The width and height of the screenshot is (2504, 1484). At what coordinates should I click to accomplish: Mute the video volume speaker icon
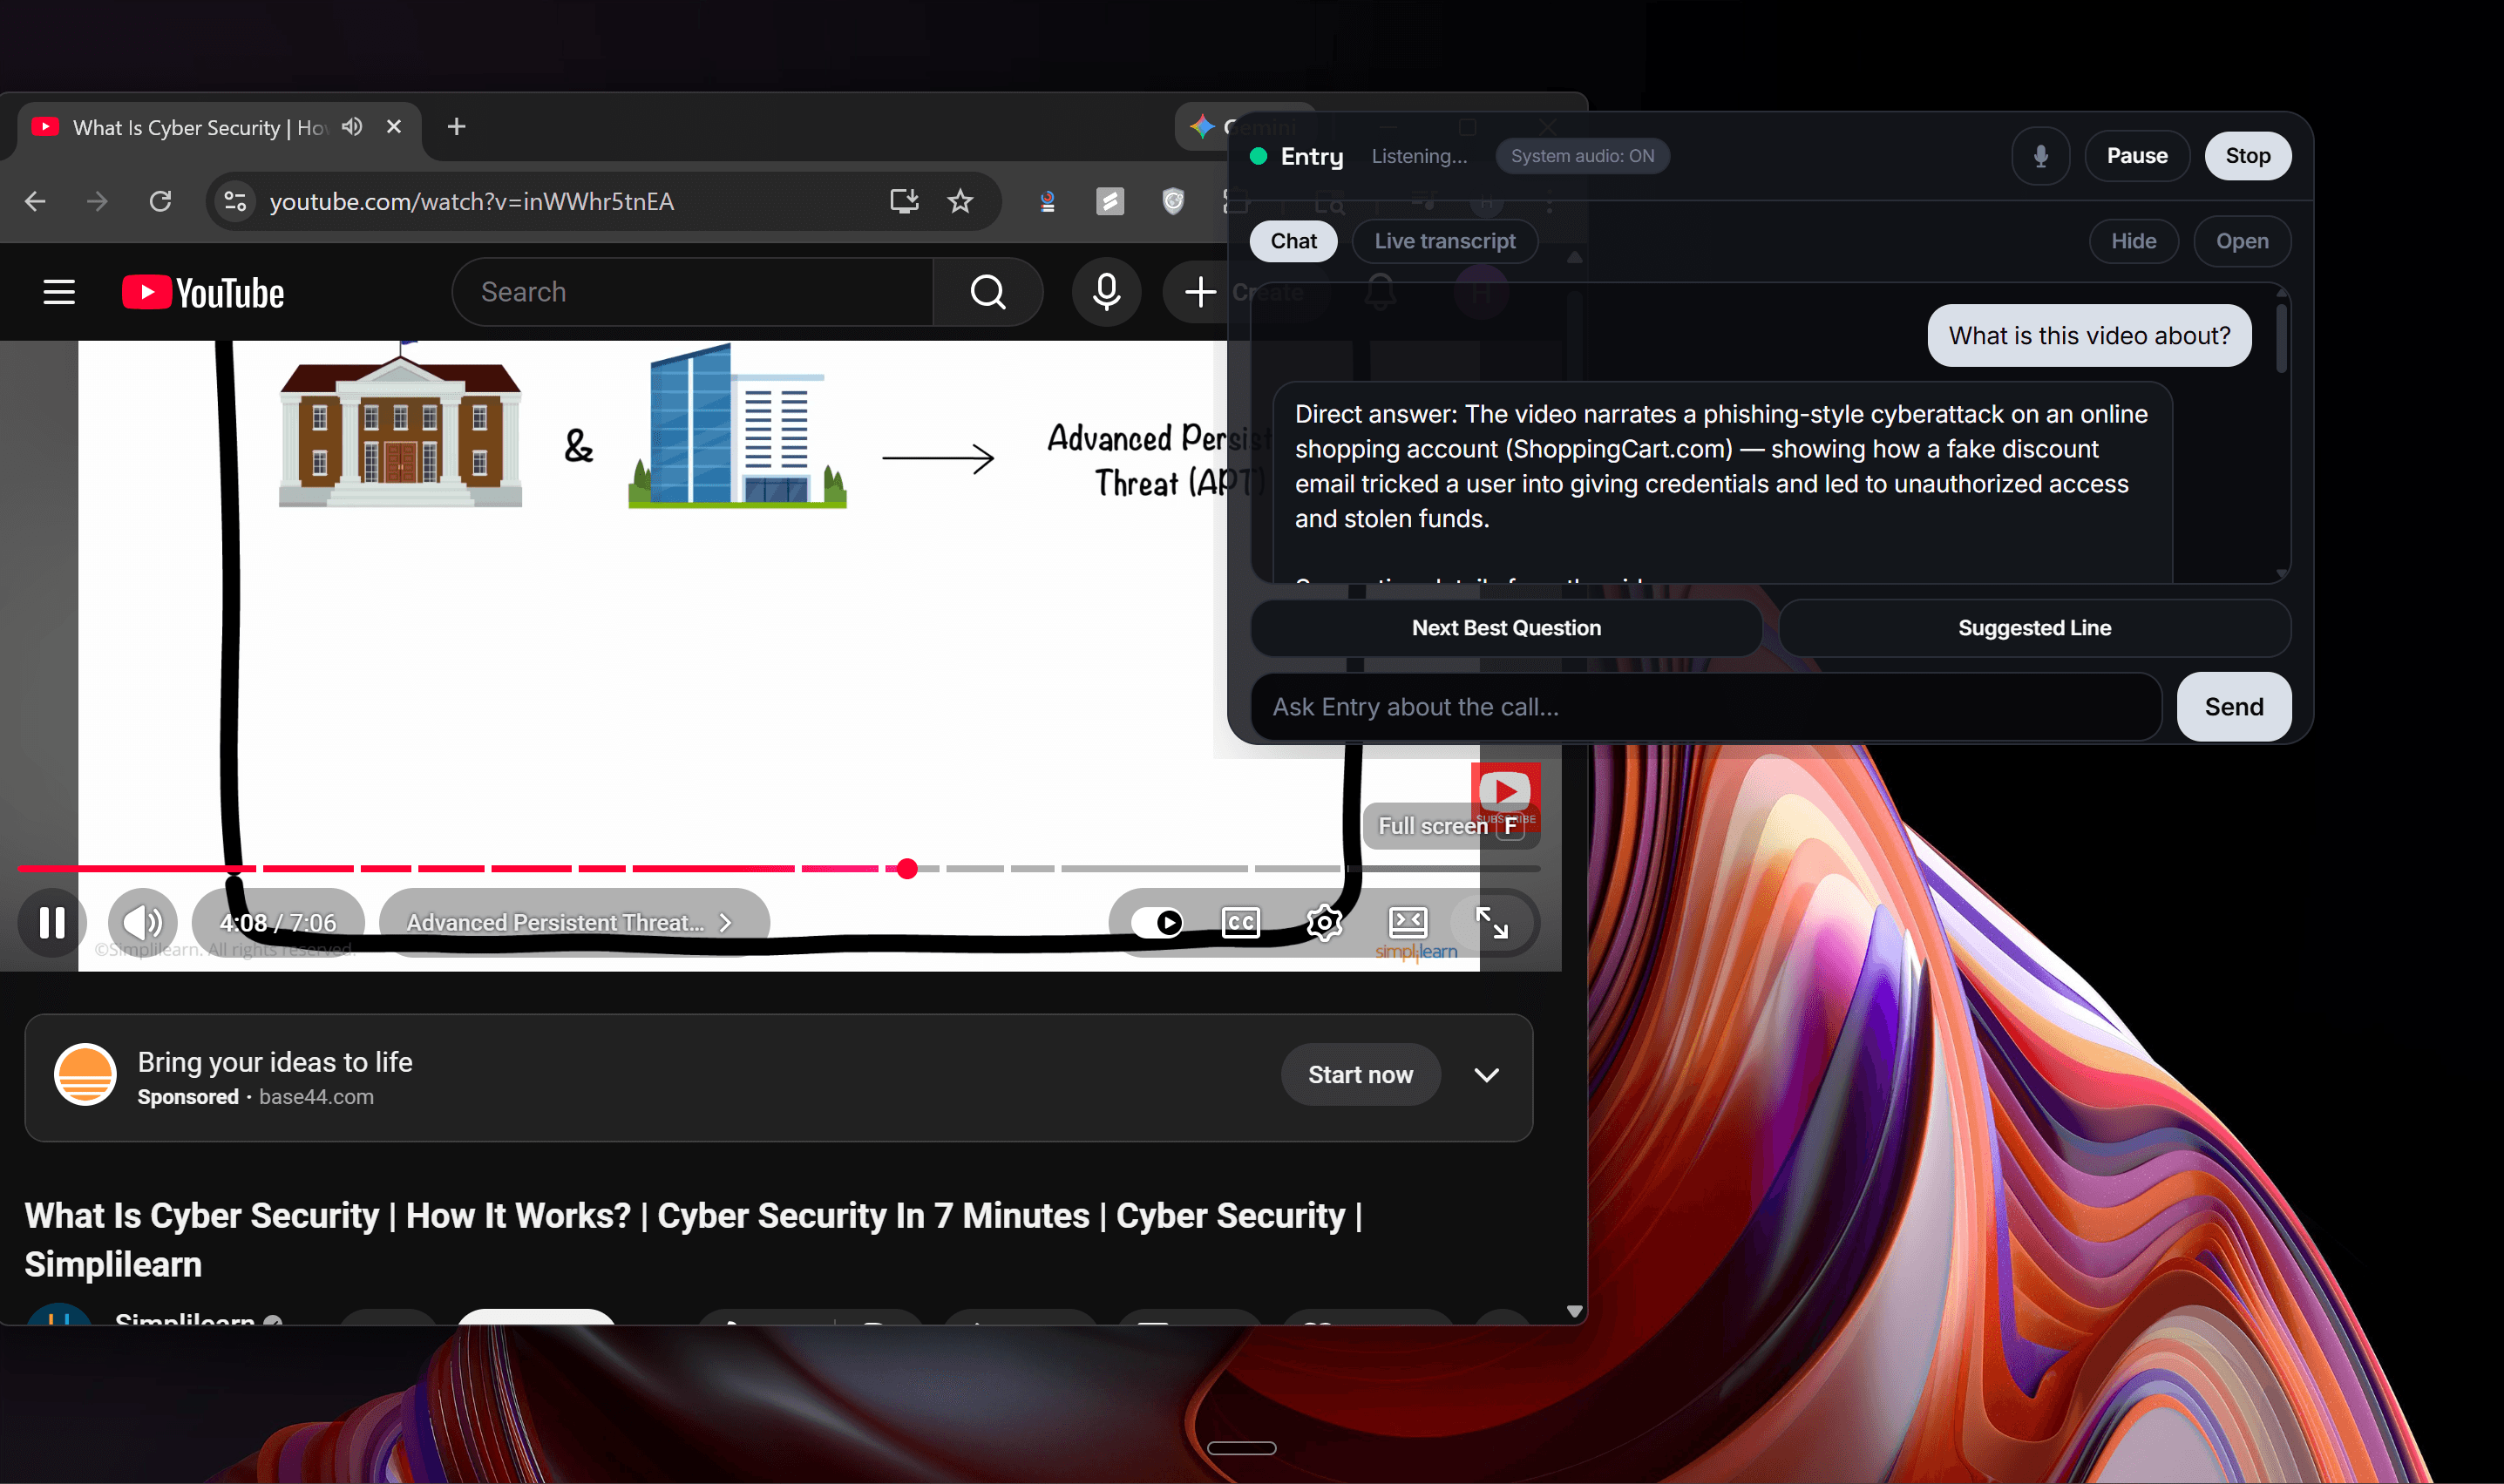click(x=143, y=922)
